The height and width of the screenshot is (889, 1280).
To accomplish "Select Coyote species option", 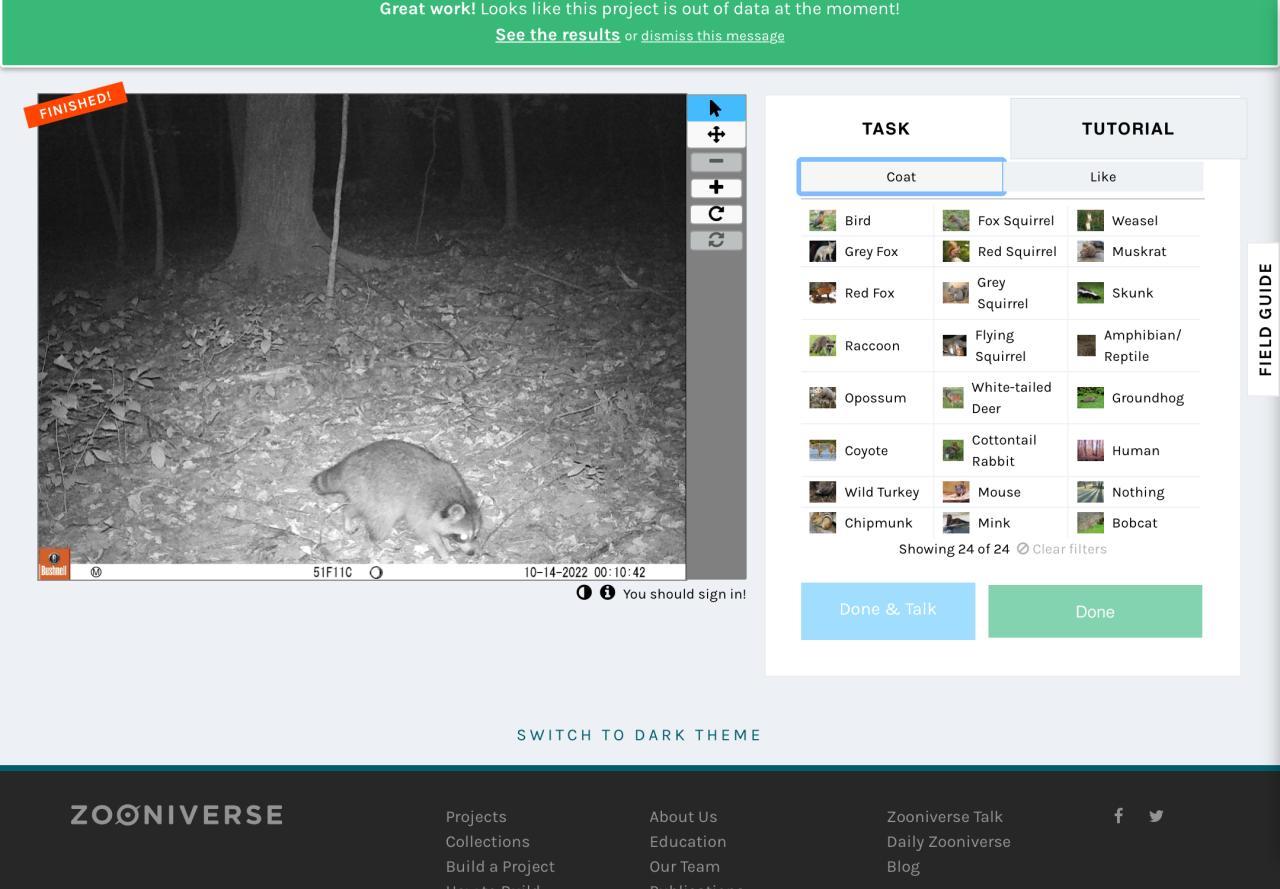I will coord(867,450).
